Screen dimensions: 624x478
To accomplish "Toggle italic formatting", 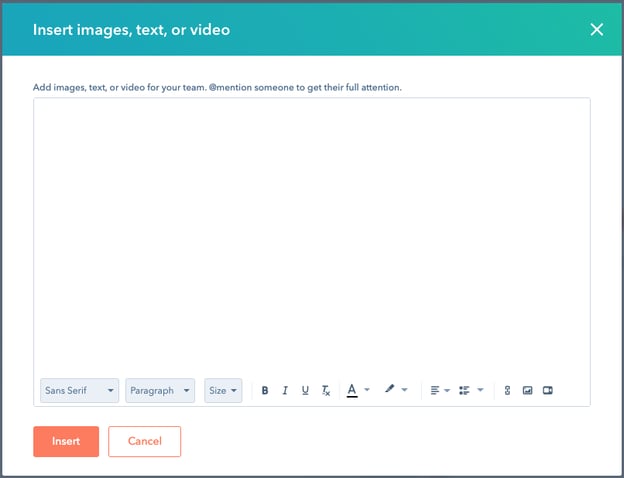I will [285, 390].
